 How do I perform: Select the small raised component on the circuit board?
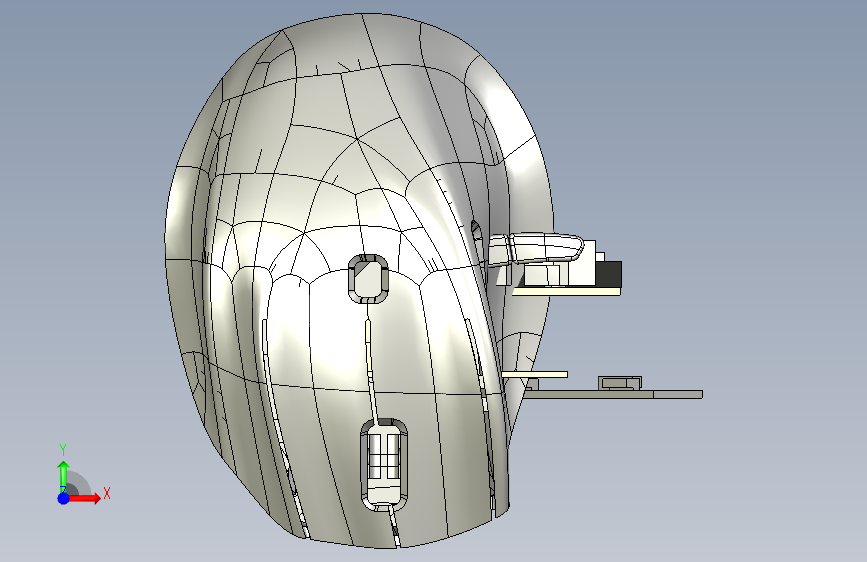[620, 383]
